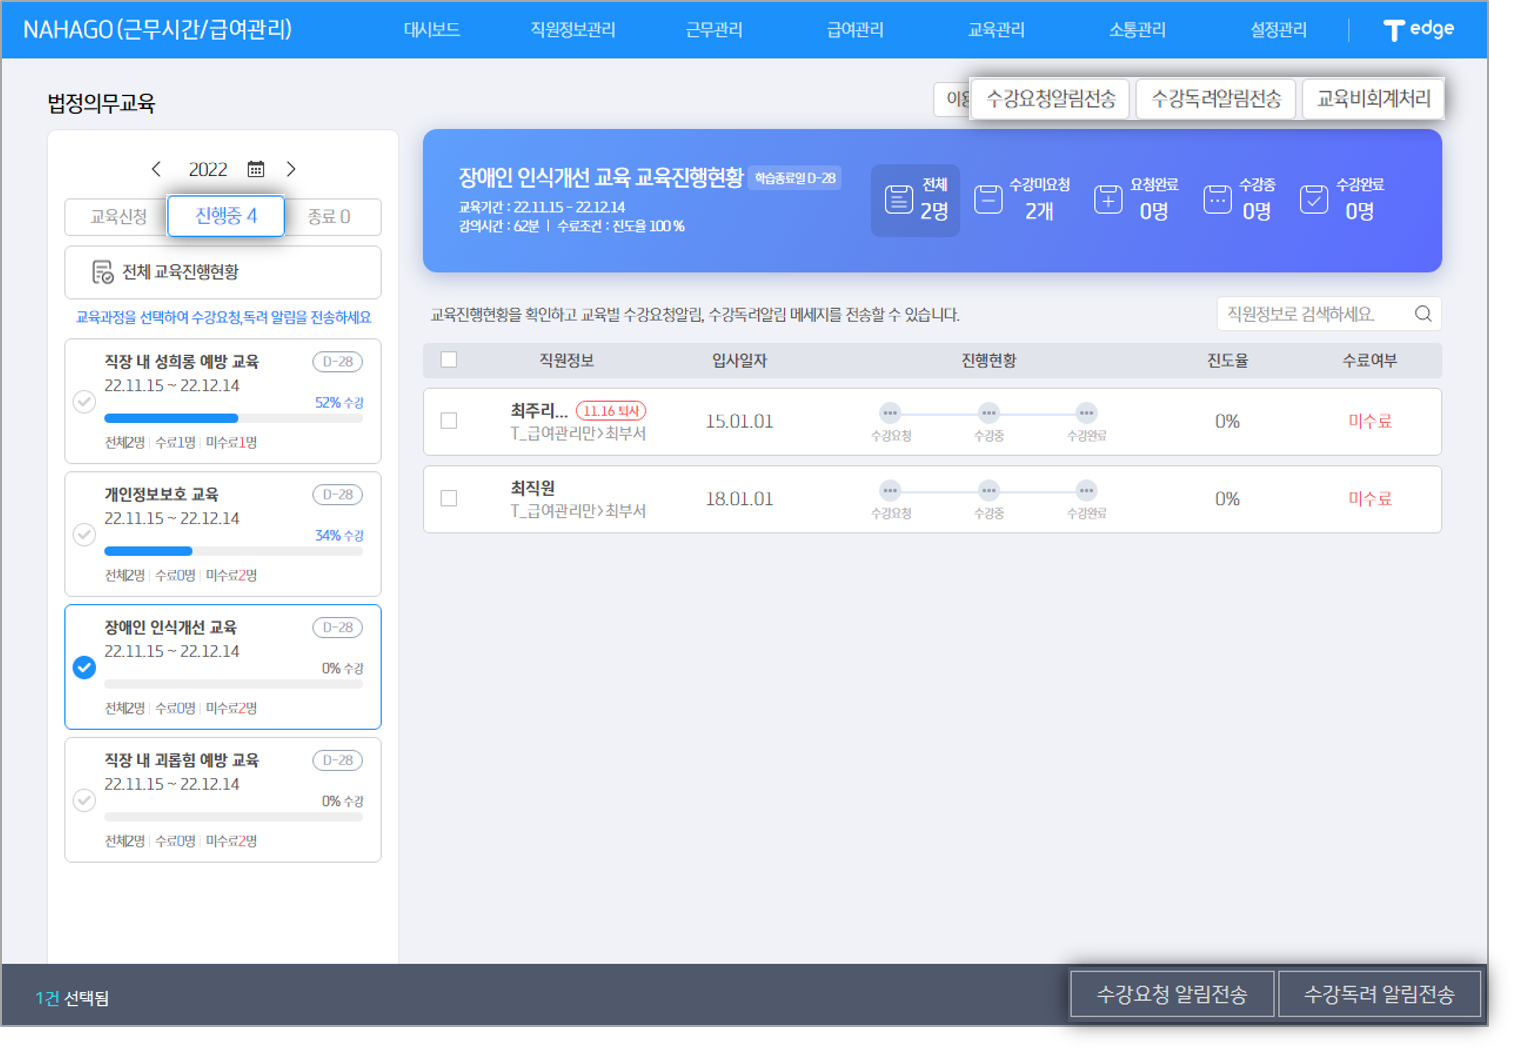The image size is (1517, 1054).
Task: Select the 수강중 0명 status icon
Action: [x=1217, y=199]
